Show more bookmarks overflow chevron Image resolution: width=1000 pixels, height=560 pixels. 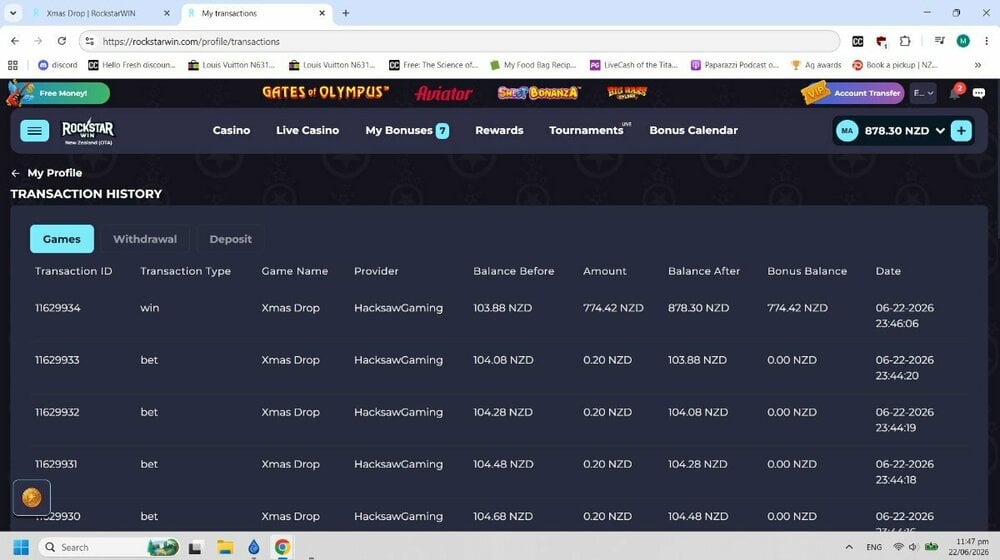(978, 65)
